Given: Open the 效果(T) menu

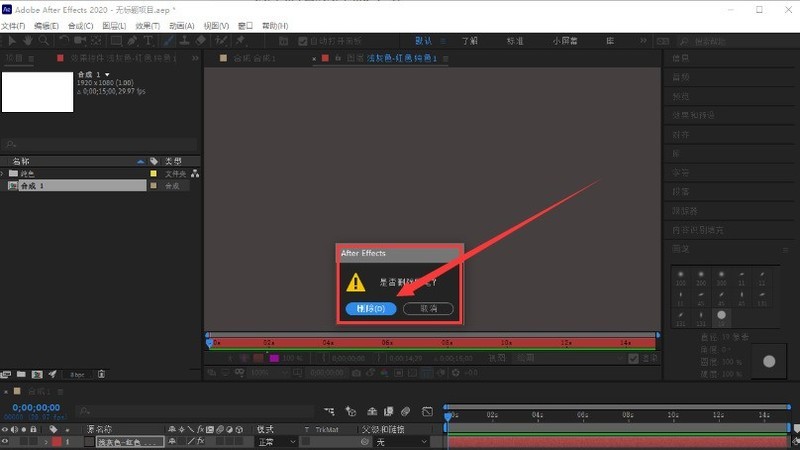Looking at the screenshot, I should (147, 25).
